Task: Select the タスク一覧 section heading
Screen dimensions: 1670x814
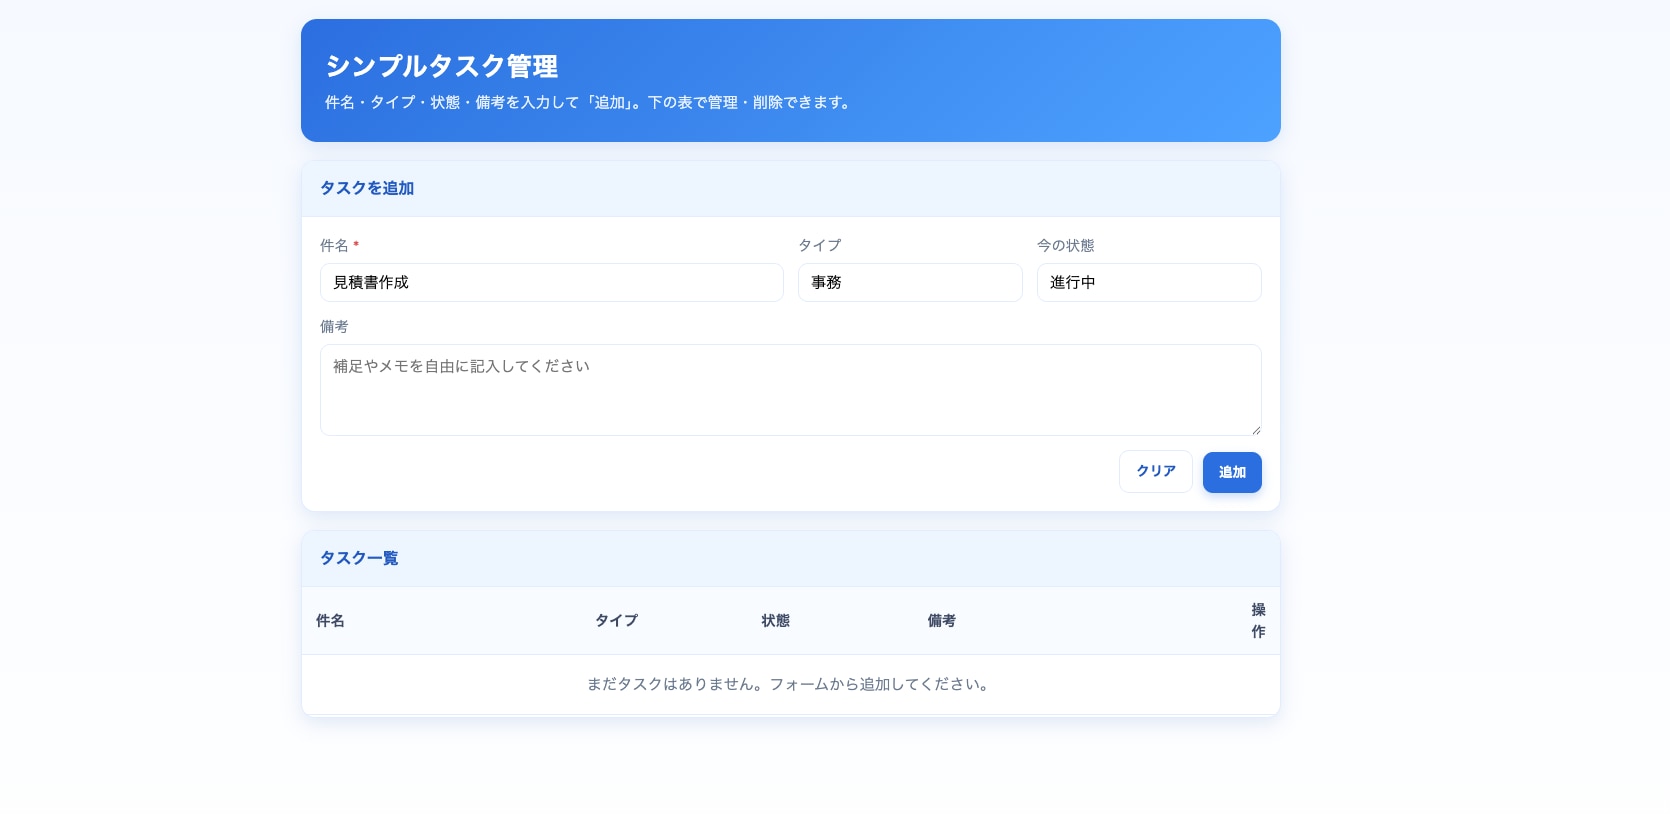Action: [x=359, y=558]
